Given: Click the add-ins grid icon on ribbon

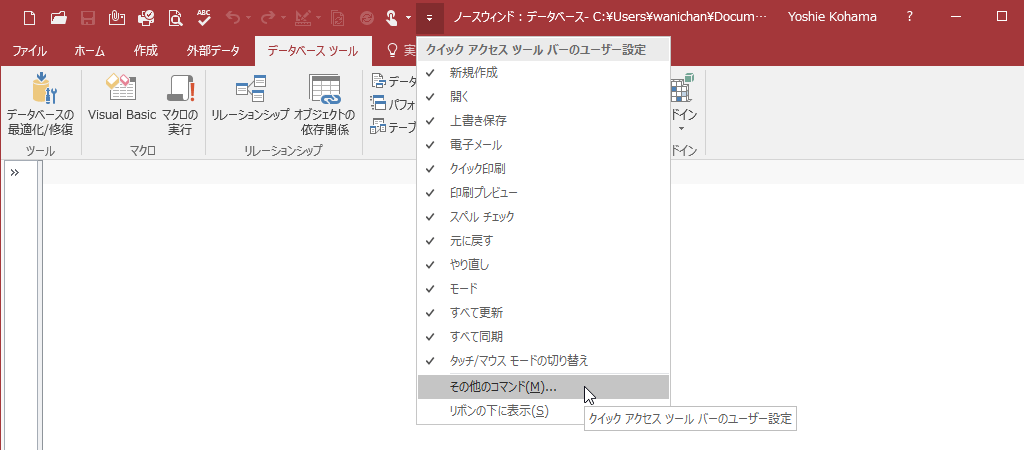Looking at the screenshot, I should point(682,88).
